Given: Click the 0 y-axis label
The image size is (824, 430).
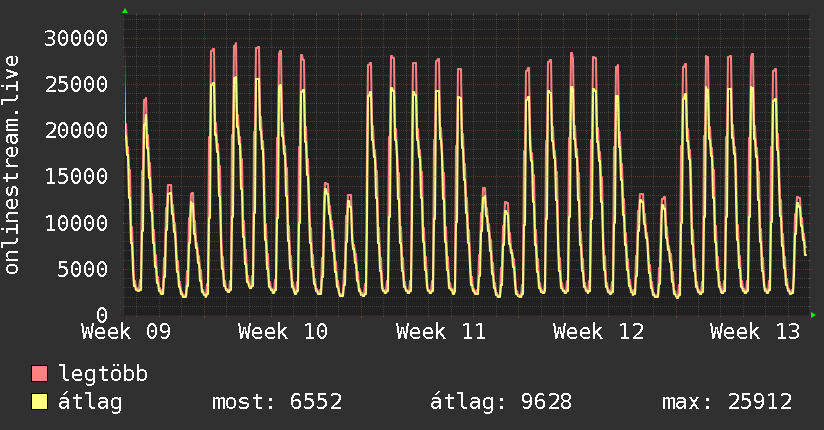Looking at the screenshot, I should pos(102,315).
